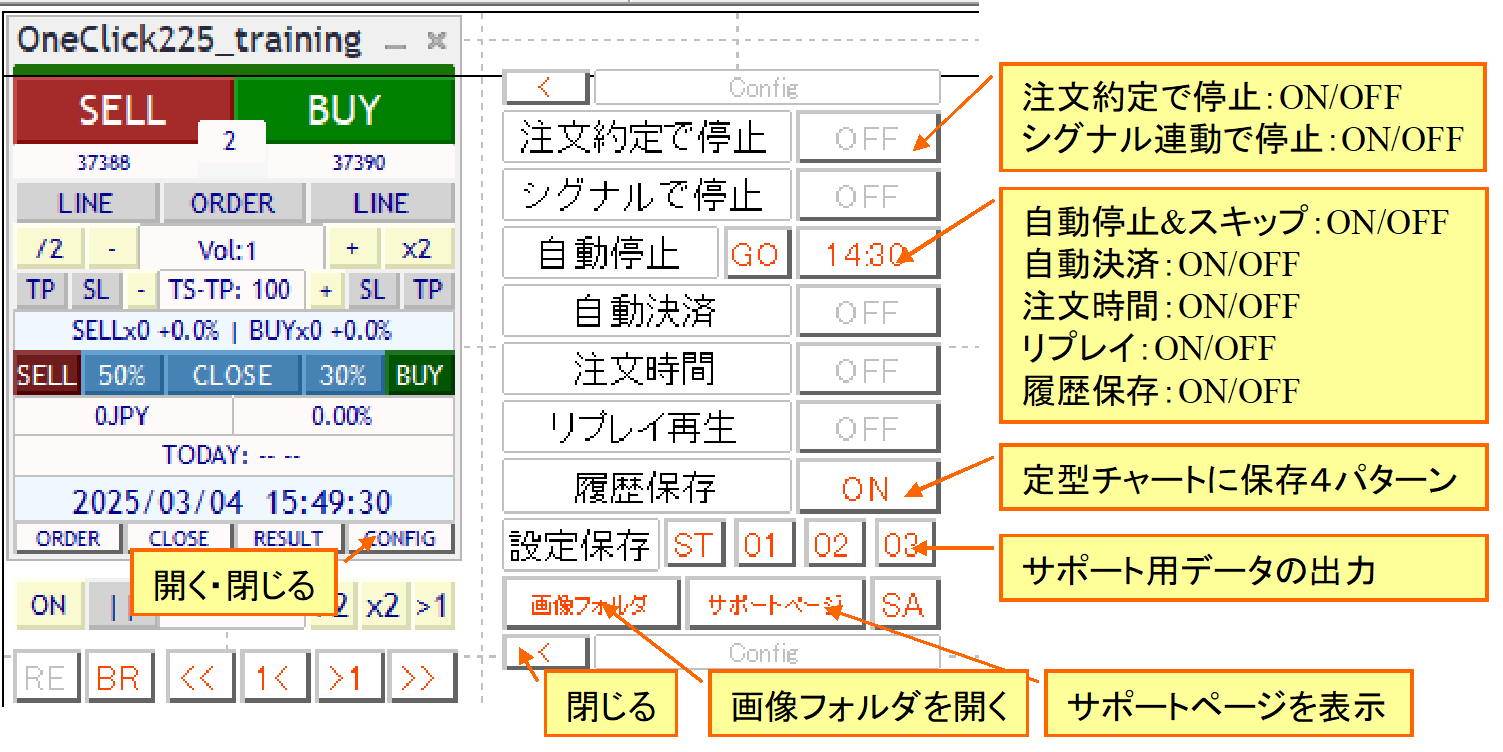Fast forward replay with >> button
1503x752 pixels.
(x=422, y=678)
